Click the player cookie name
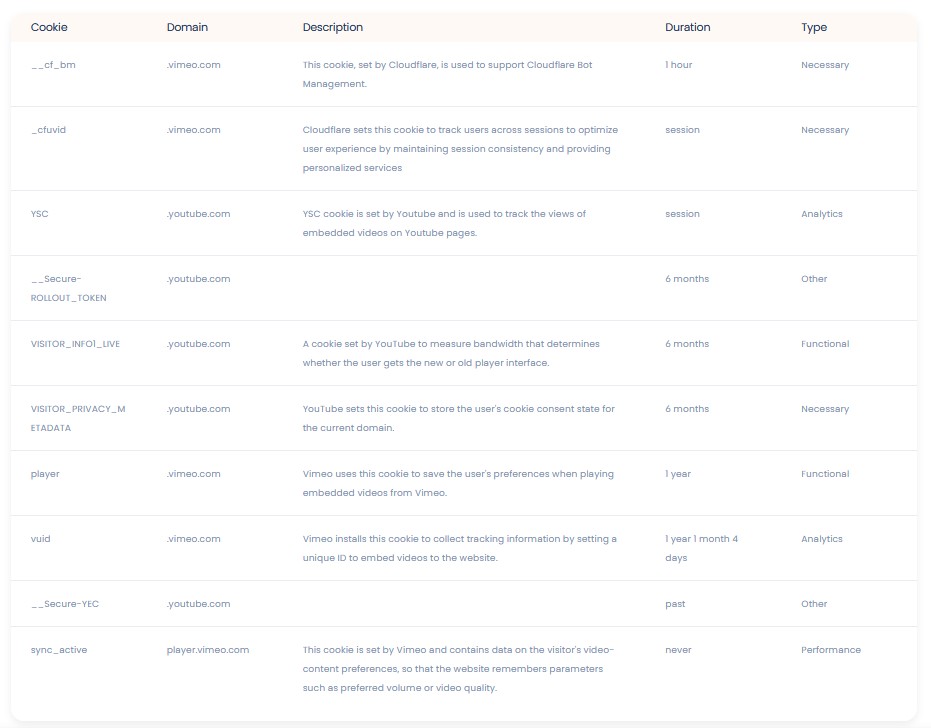 pos(45,474)
